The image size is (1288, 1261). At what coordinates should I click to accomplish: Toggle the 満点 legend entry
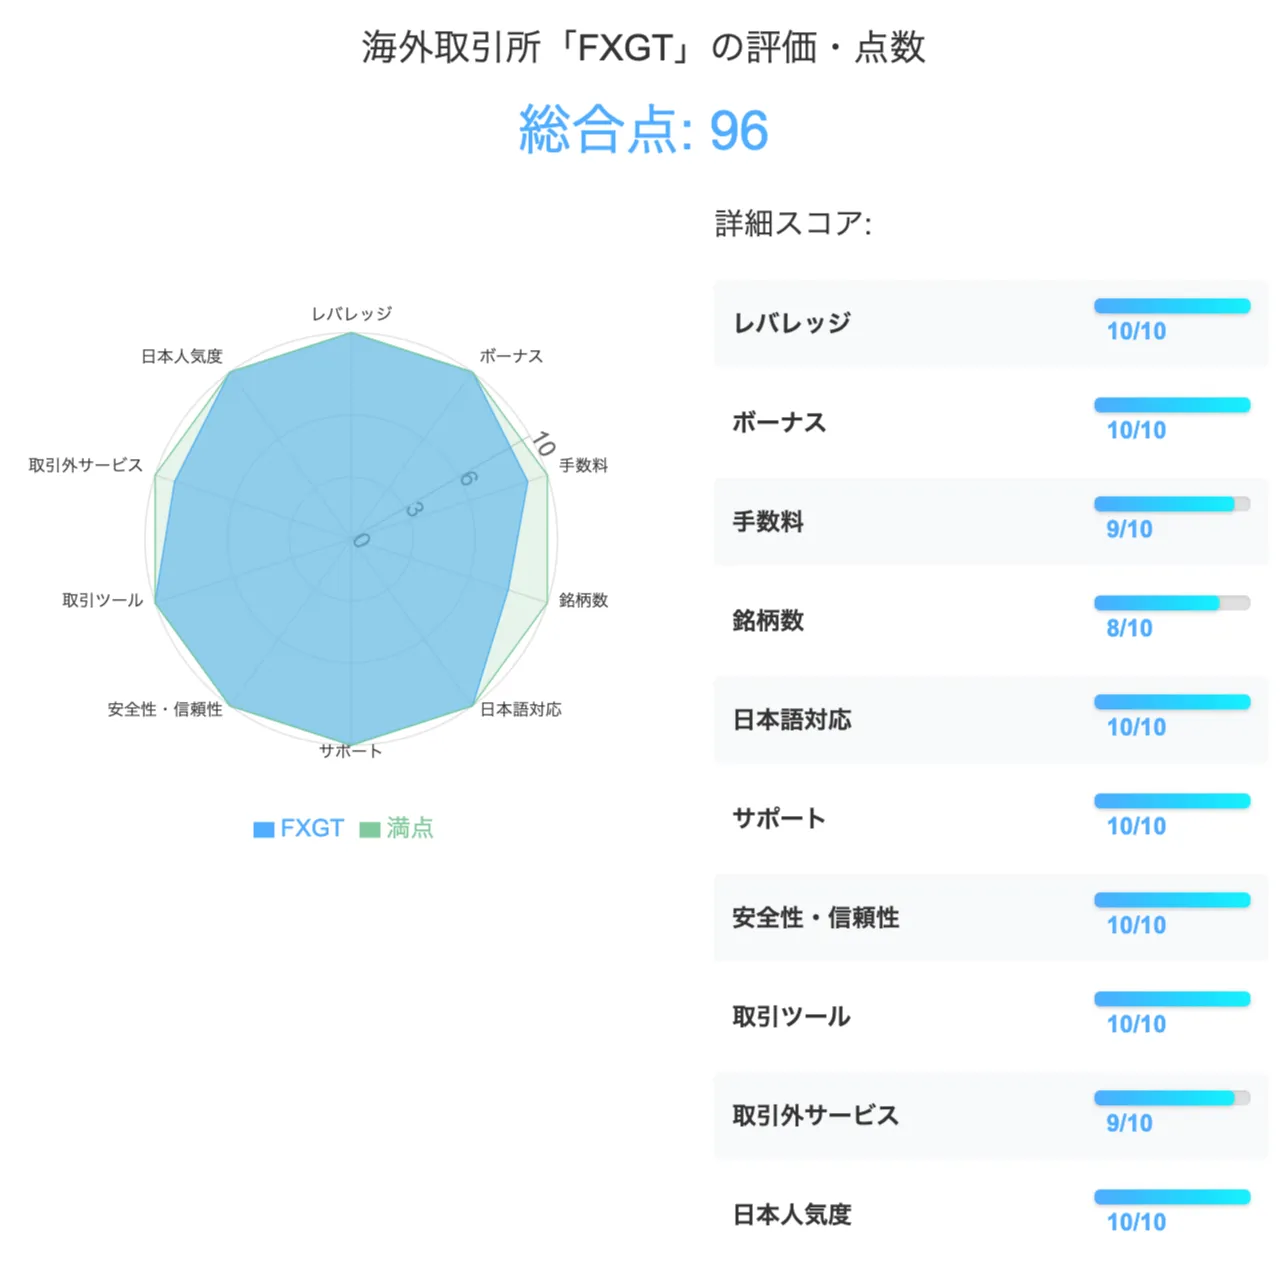tap(397, 828)
